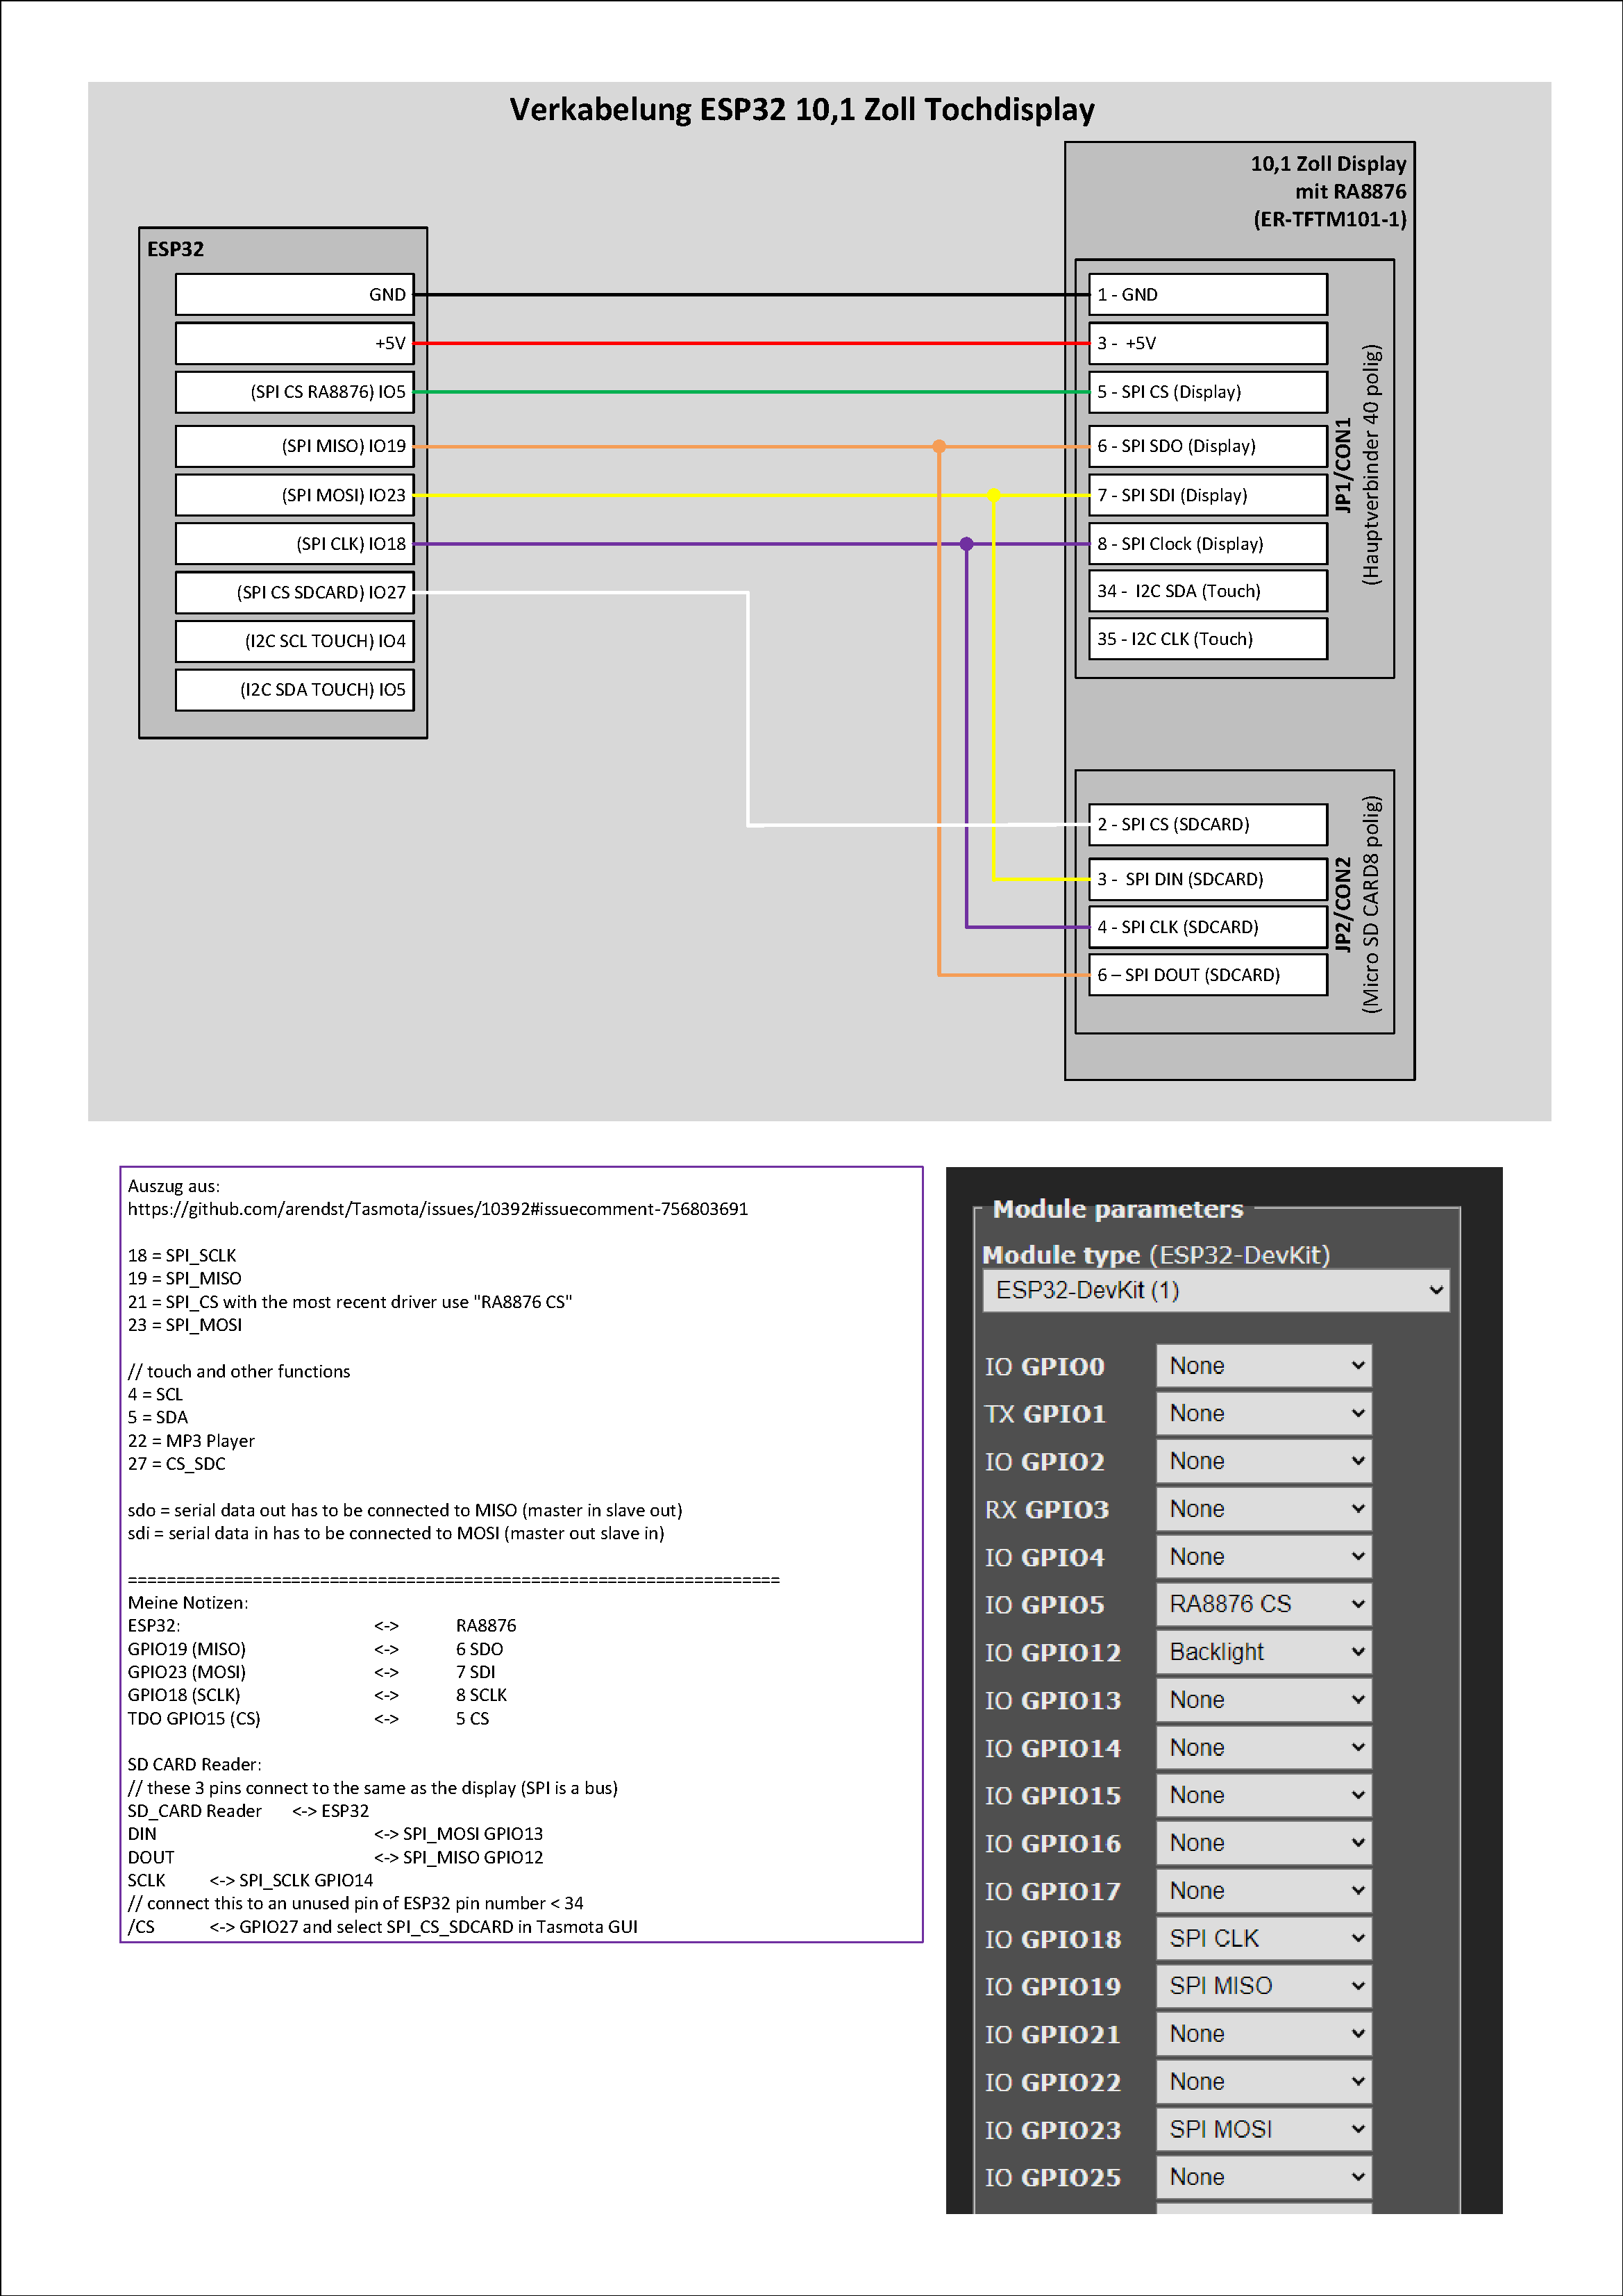Viewport: 1623px width, 2296px height.
Task: Click note line '22 = MP3 Player'
Action: [x=191, y=1441]
